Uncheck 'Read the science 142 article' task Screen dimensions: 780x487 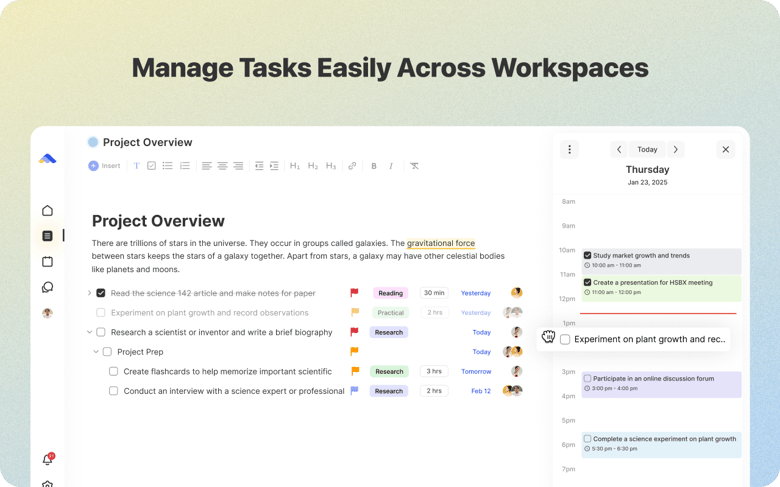tap(101, 293)
